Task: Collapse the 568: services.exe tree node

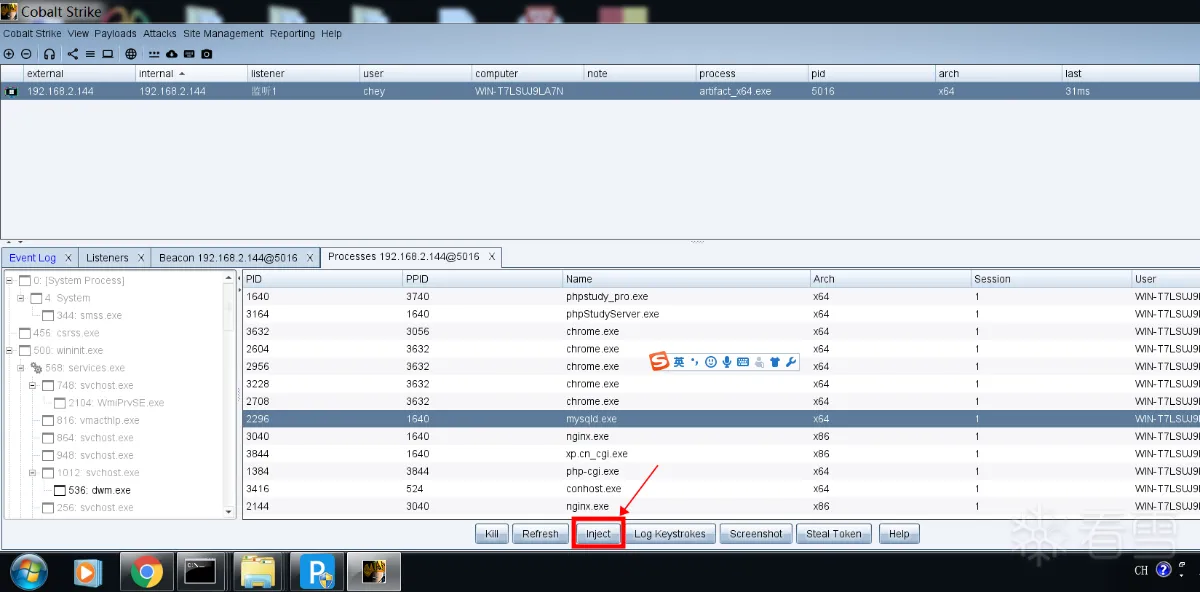Action: pos(21,368)
